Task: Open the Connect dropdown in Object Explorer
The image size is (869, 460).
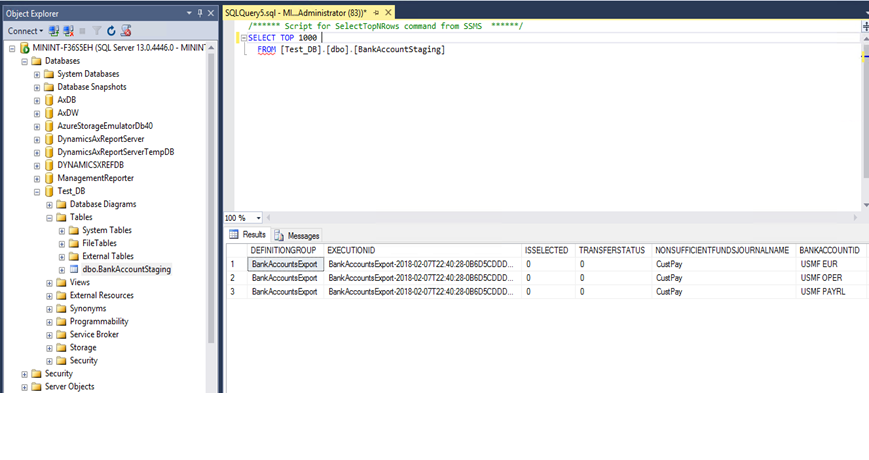Action: pyautogui.click(x=25, y=31)
